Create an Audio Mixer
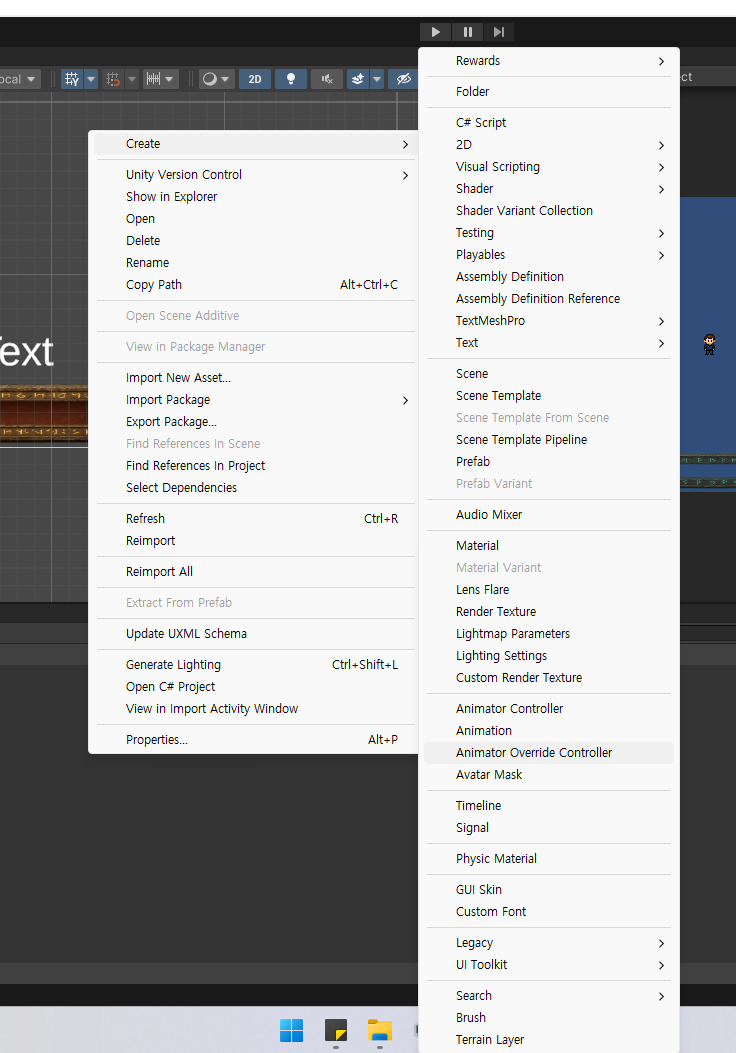 click(549, 514)
